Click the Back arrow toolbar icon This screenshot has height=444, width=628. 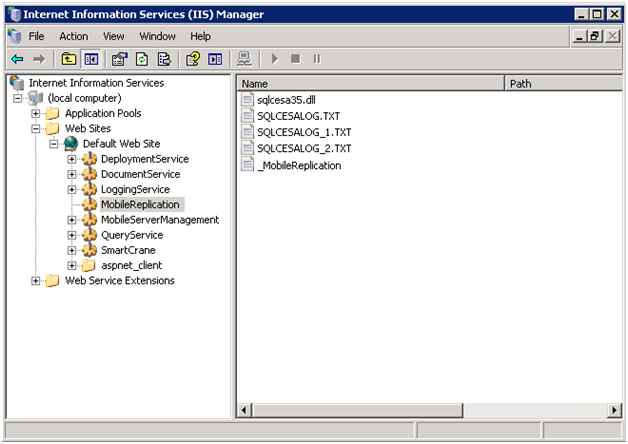pos(17,59)
